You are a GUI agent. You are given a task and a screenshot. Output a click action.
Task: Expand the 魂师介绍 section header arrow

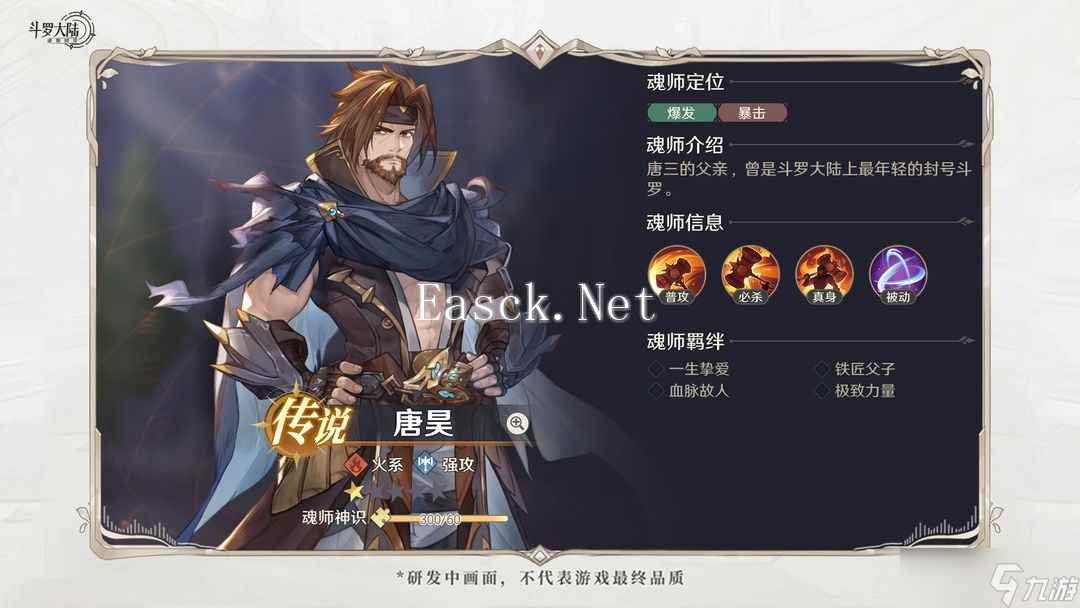pyautogui.click(x=966, y=144)
